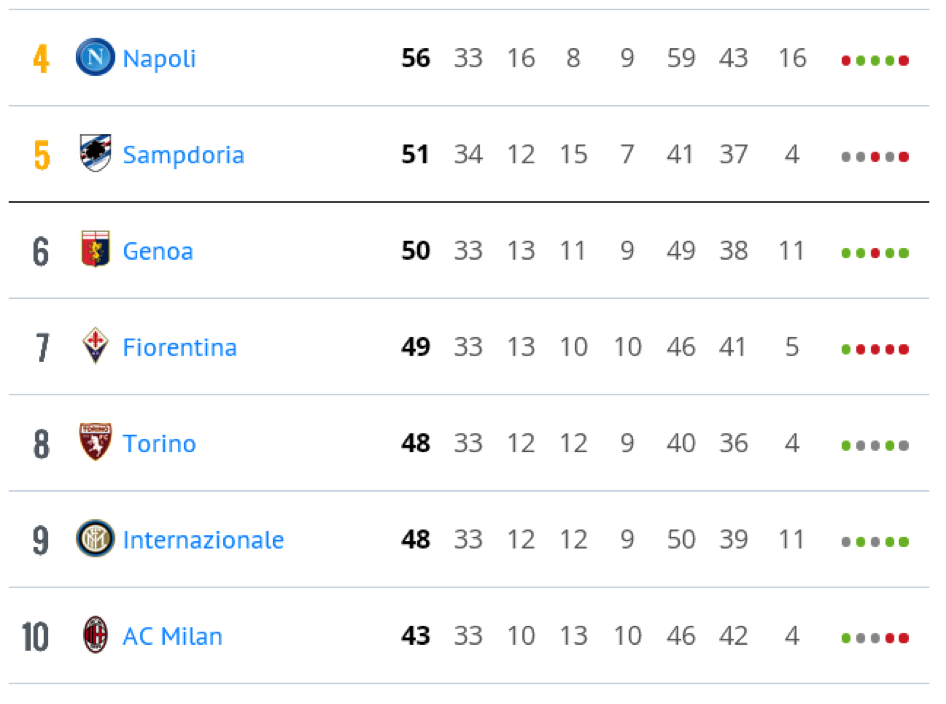Click the Fiorentina club crest icon
Viewport: 946px width, 704px height.
tap(95, 346)
